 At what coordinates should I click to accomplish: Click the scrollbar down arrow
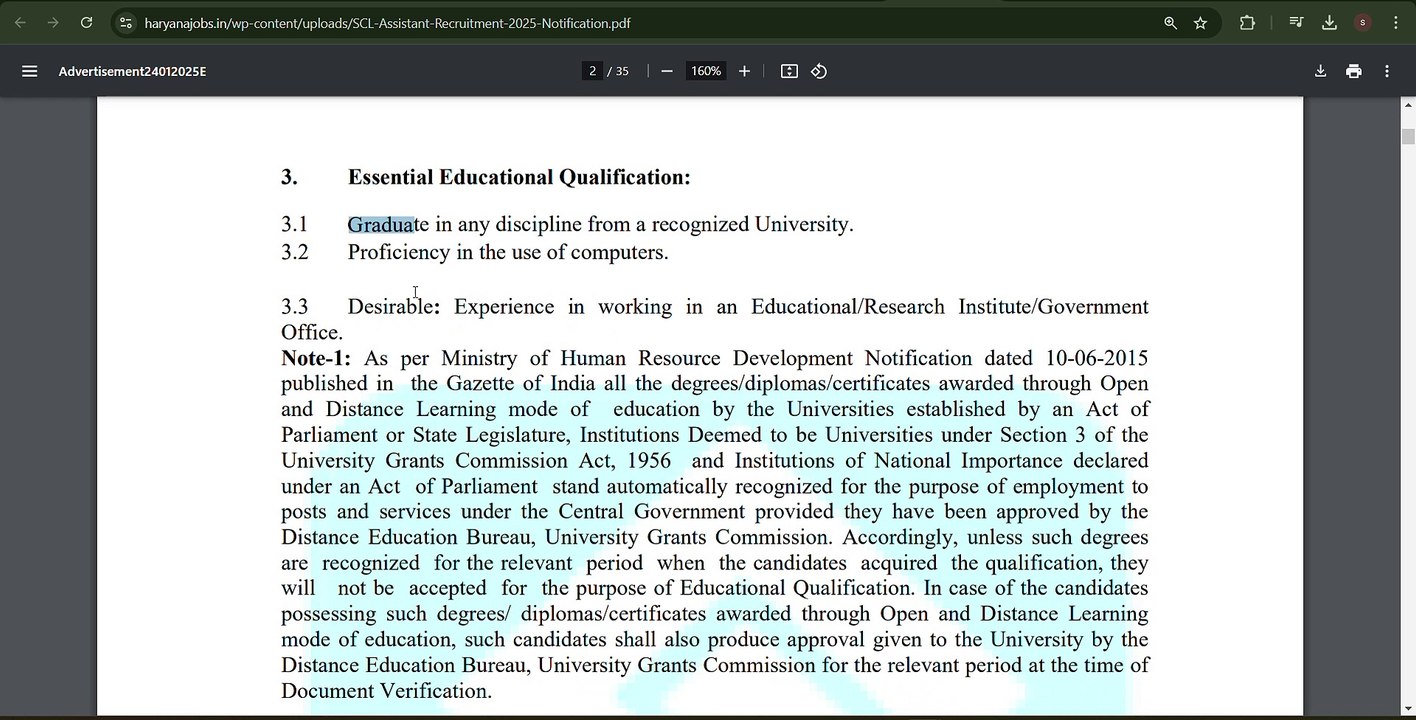click(x=1408, y=709)
